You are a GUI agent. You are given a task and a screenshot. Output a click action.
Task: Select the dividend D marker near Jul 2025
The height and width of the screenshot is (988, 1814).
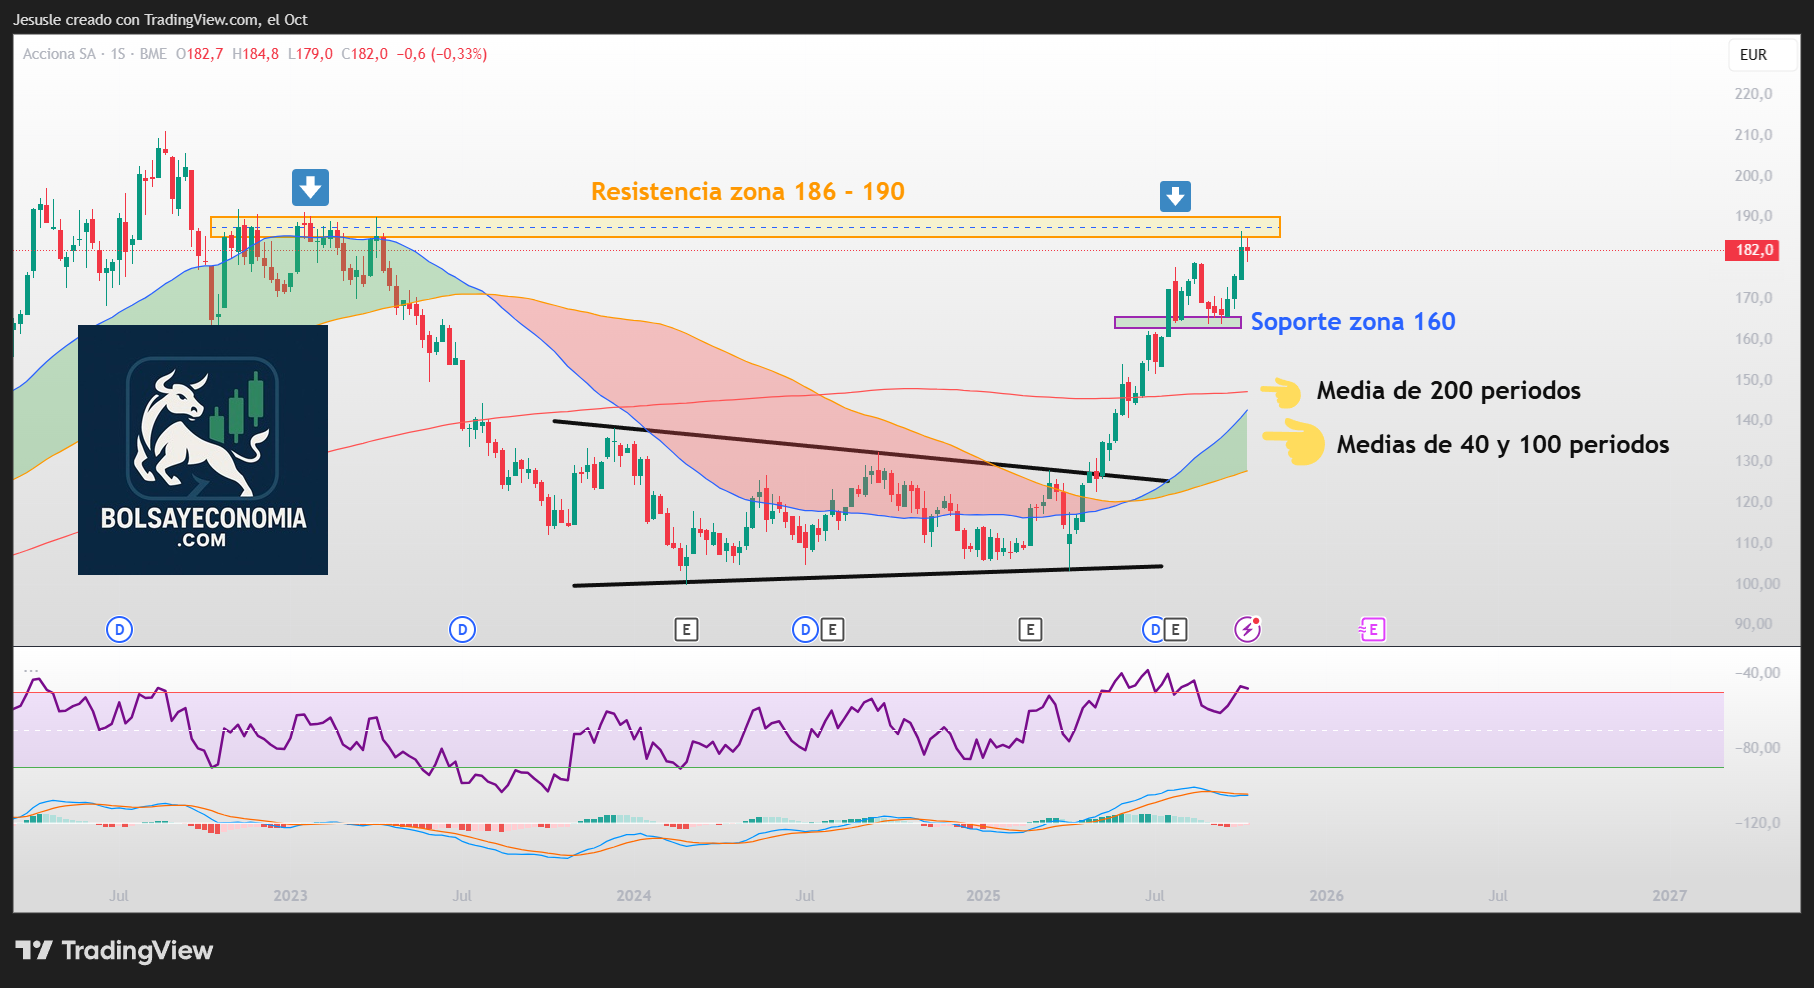[x=1154, y=629]
